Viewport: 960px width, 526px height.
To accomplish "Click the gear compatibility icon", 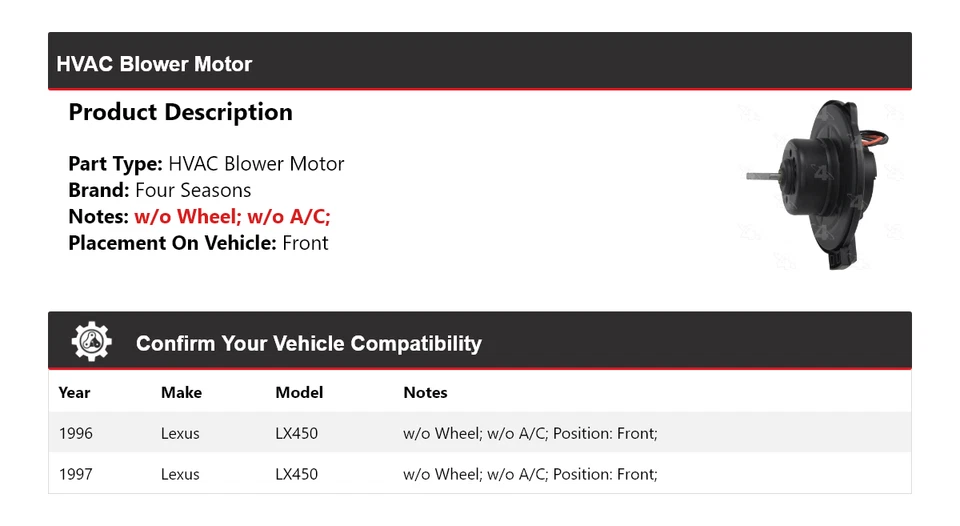I will [91, 342].
